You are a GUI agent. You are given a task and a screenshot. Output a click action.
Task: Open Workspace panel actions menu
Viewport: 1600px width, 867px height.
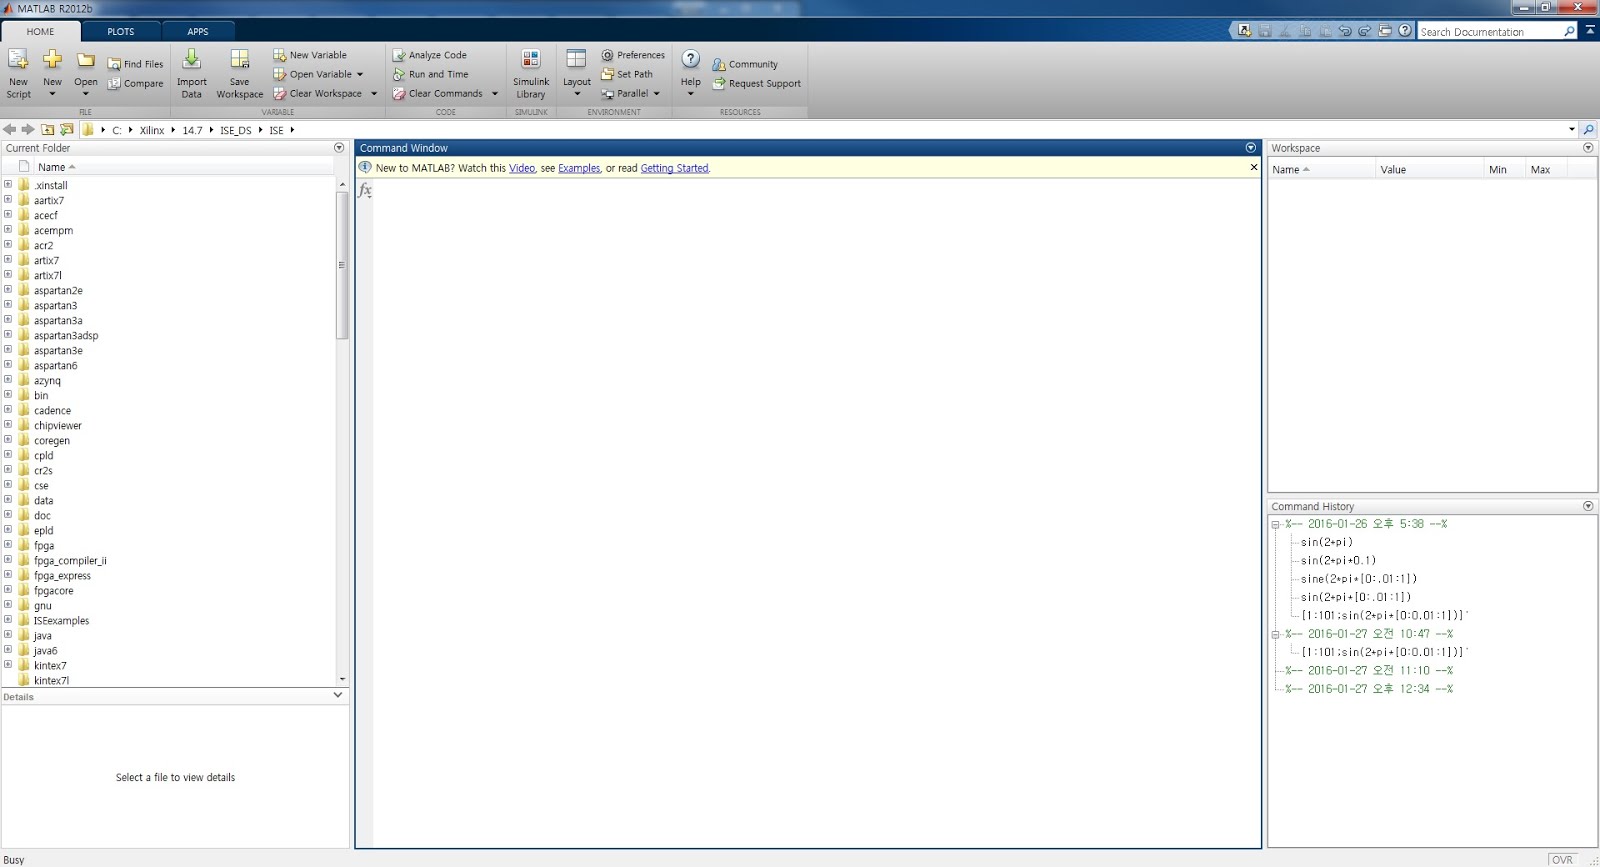pyautogui.click(x=1588, y=148)
